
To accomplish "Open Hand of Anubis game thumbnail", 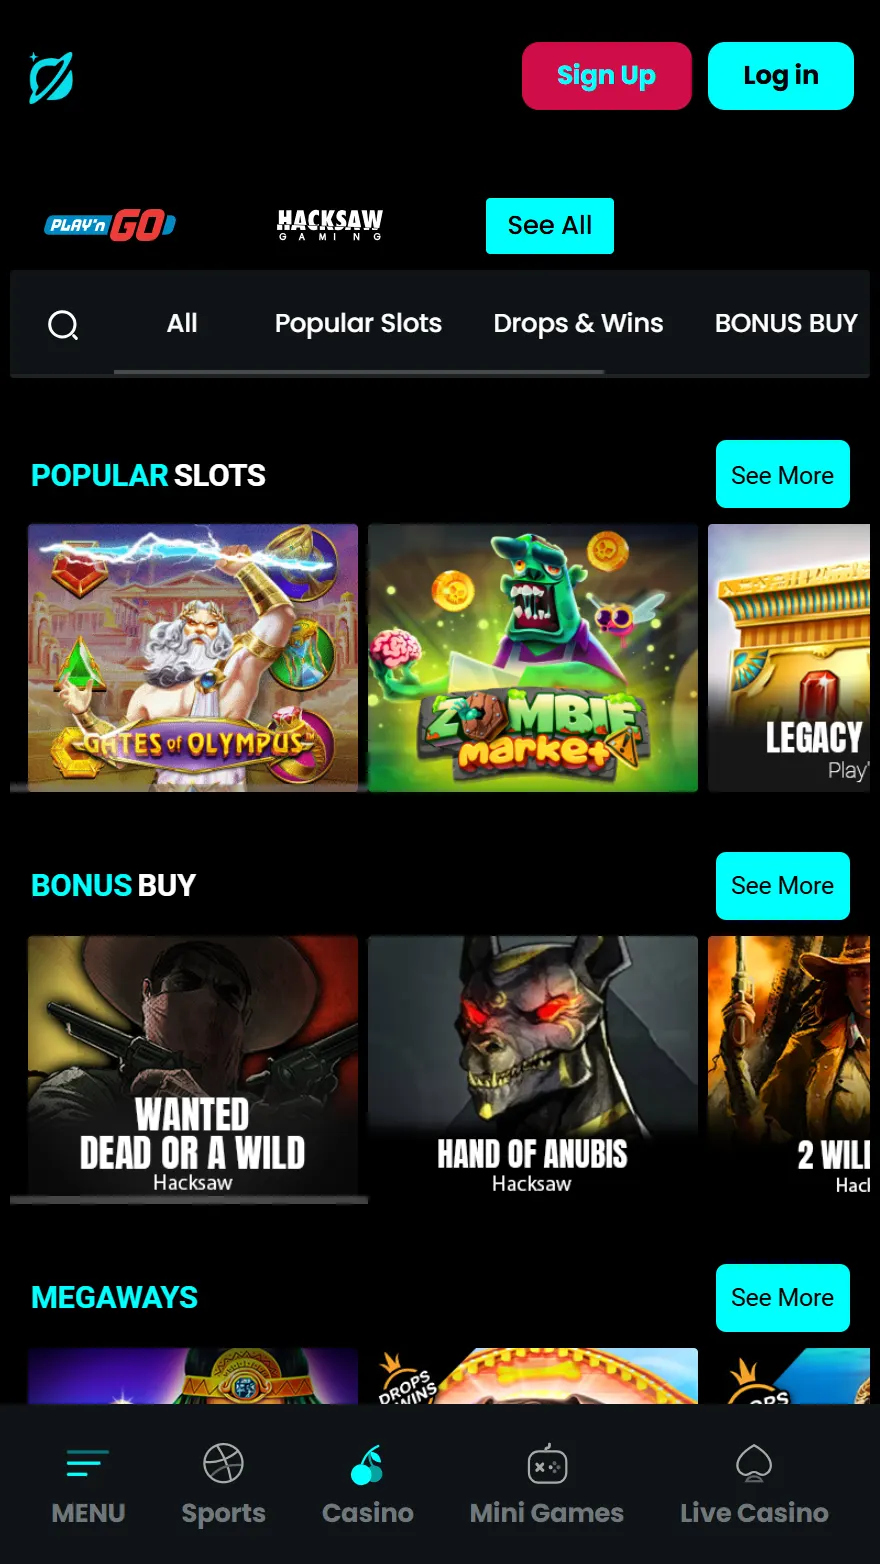I will [x=533, y=1070].
